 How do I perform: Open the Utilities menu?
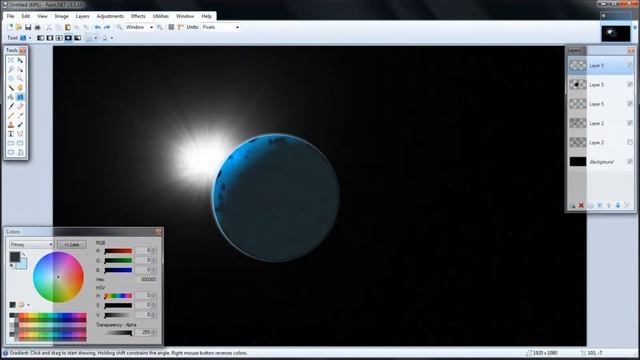(x=161, y=16)
